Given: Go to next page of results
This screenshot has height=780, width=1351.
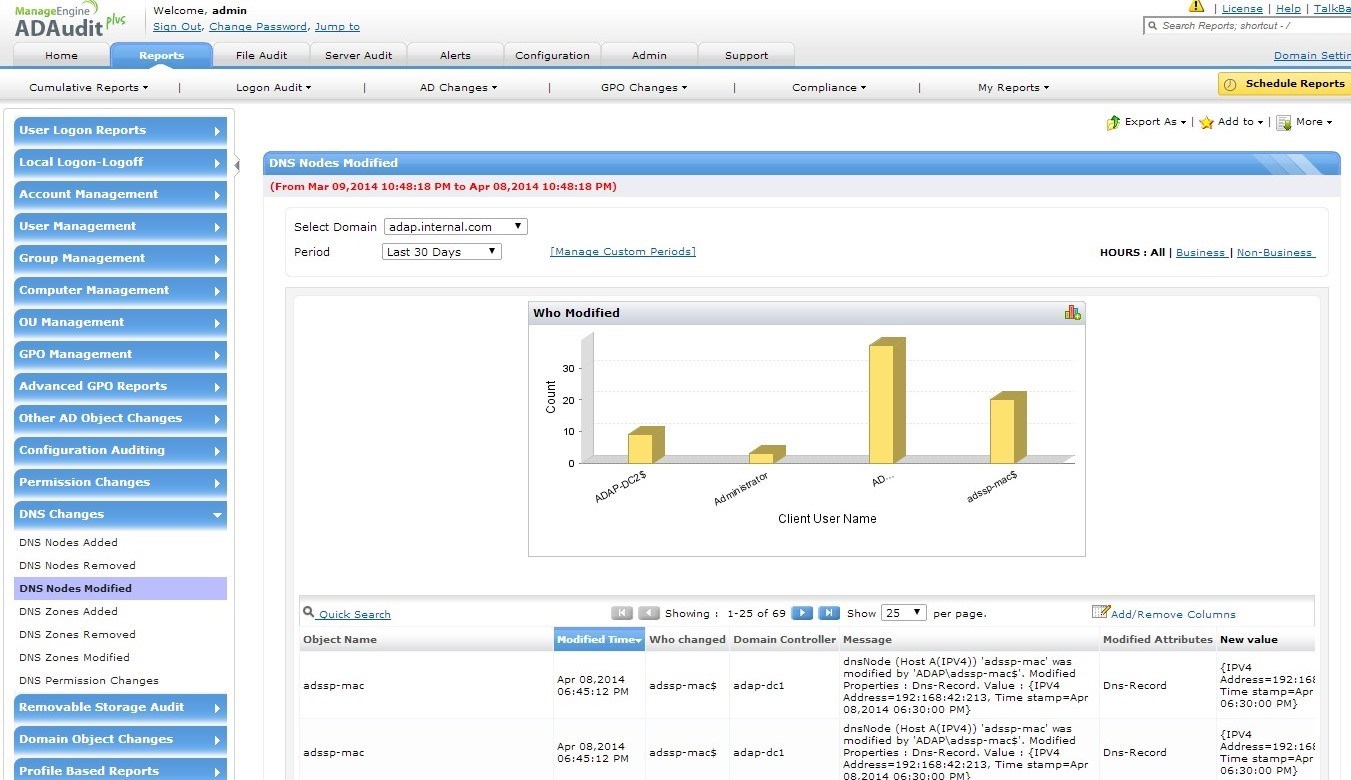Looking at the screenshot, I should [801, 613].
